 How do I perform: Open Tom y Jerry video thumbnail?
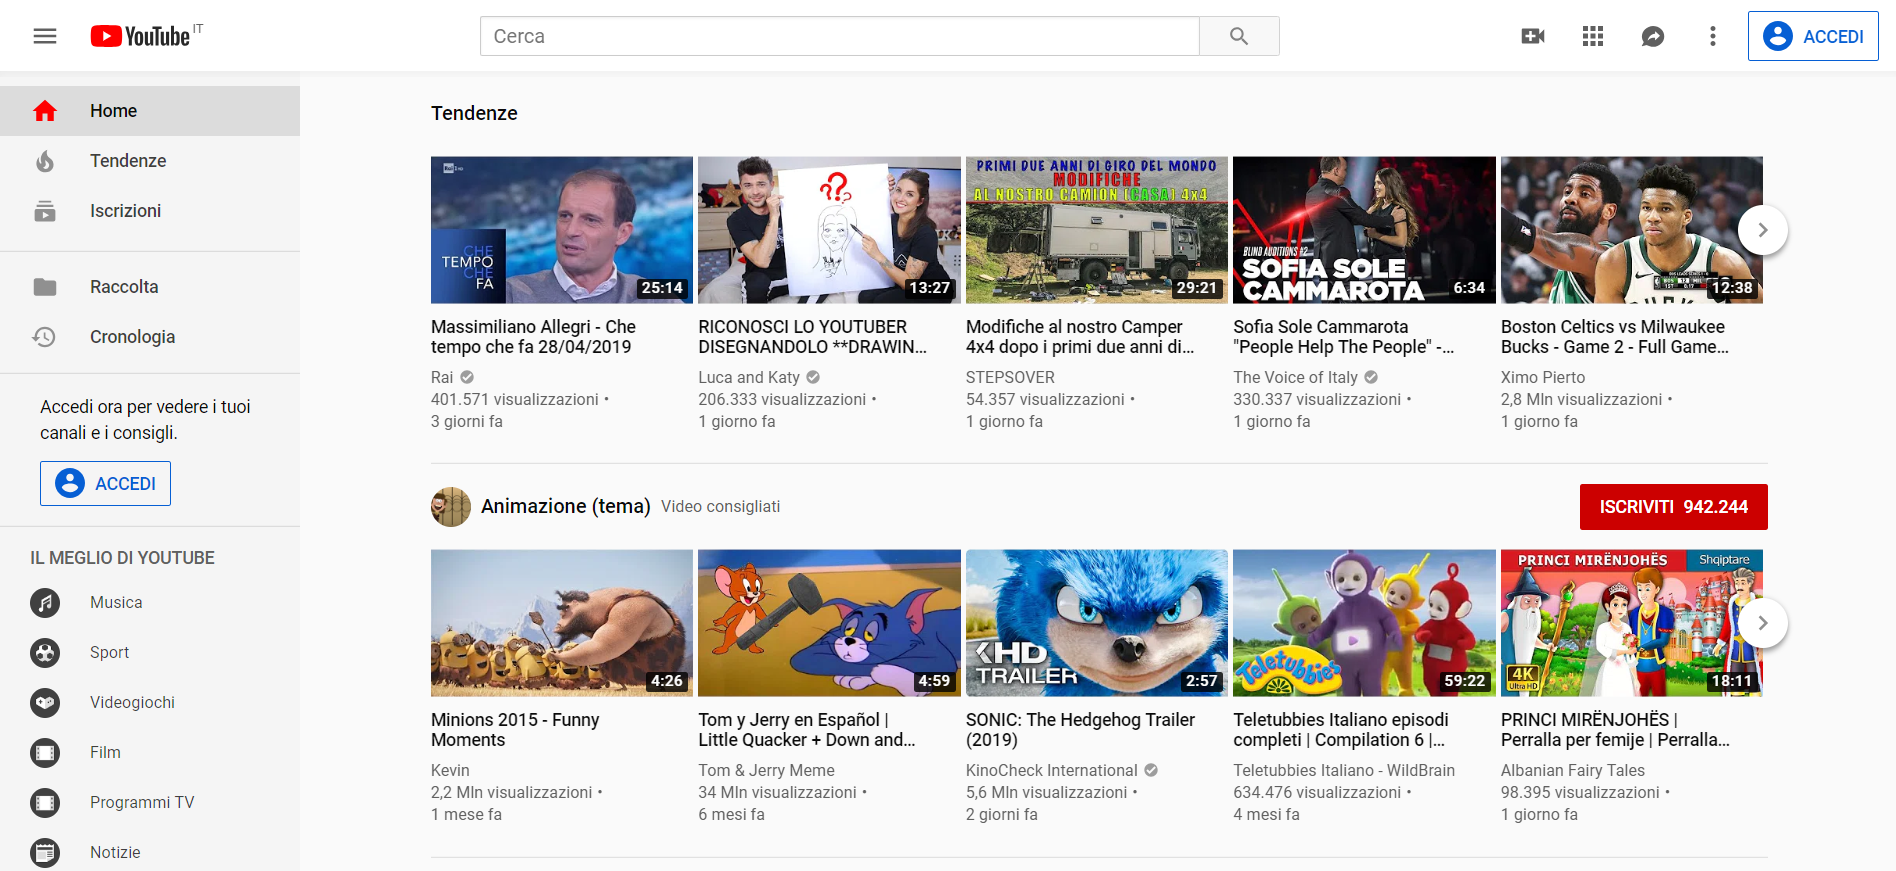tap(829, 623)
